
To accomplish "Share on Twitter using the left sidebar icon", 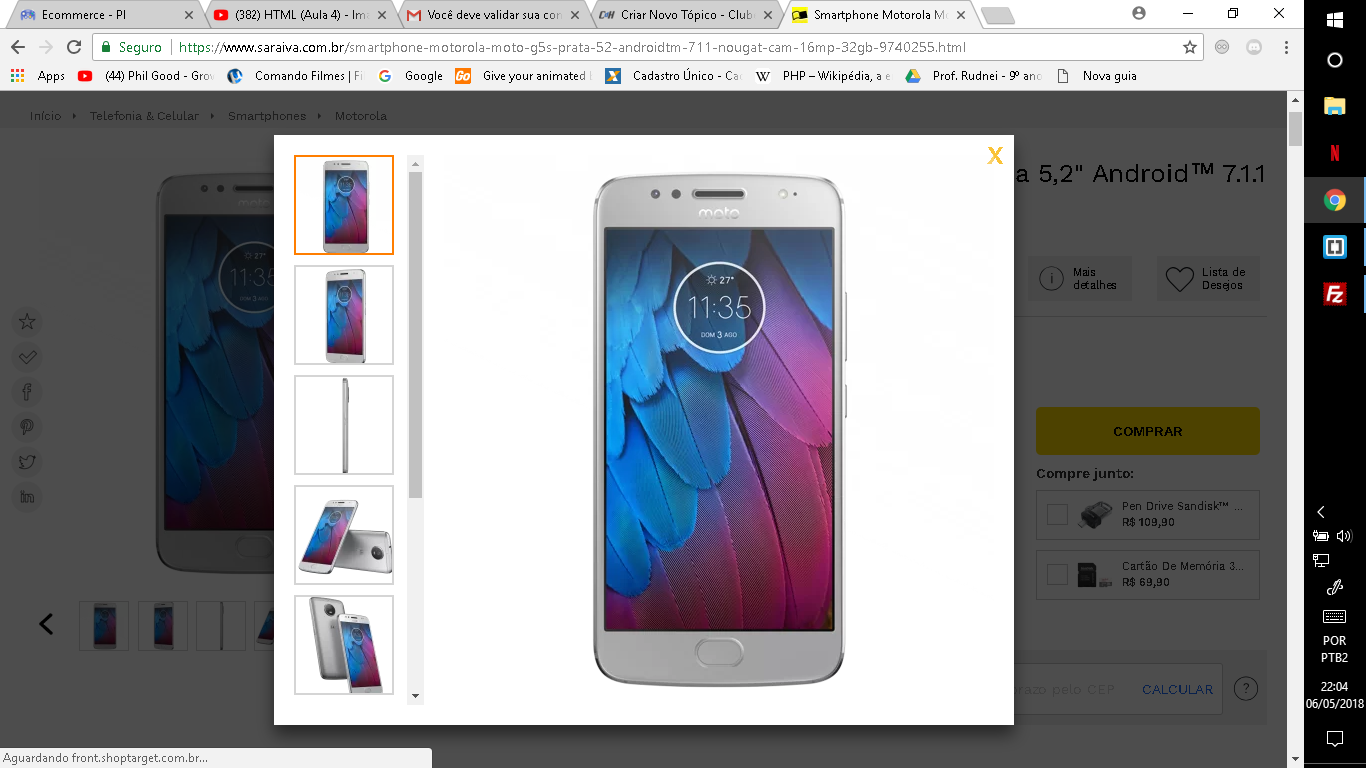I will click(27, 462).
